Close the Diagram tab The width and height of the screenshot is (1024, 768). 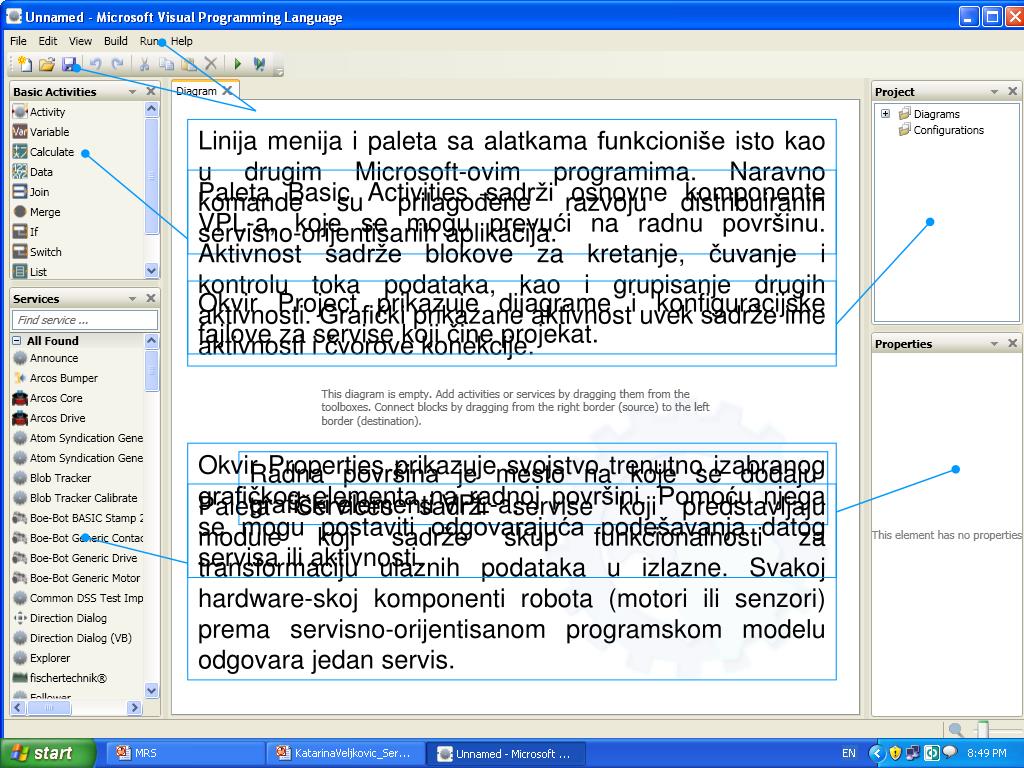[x=227, y=91]
